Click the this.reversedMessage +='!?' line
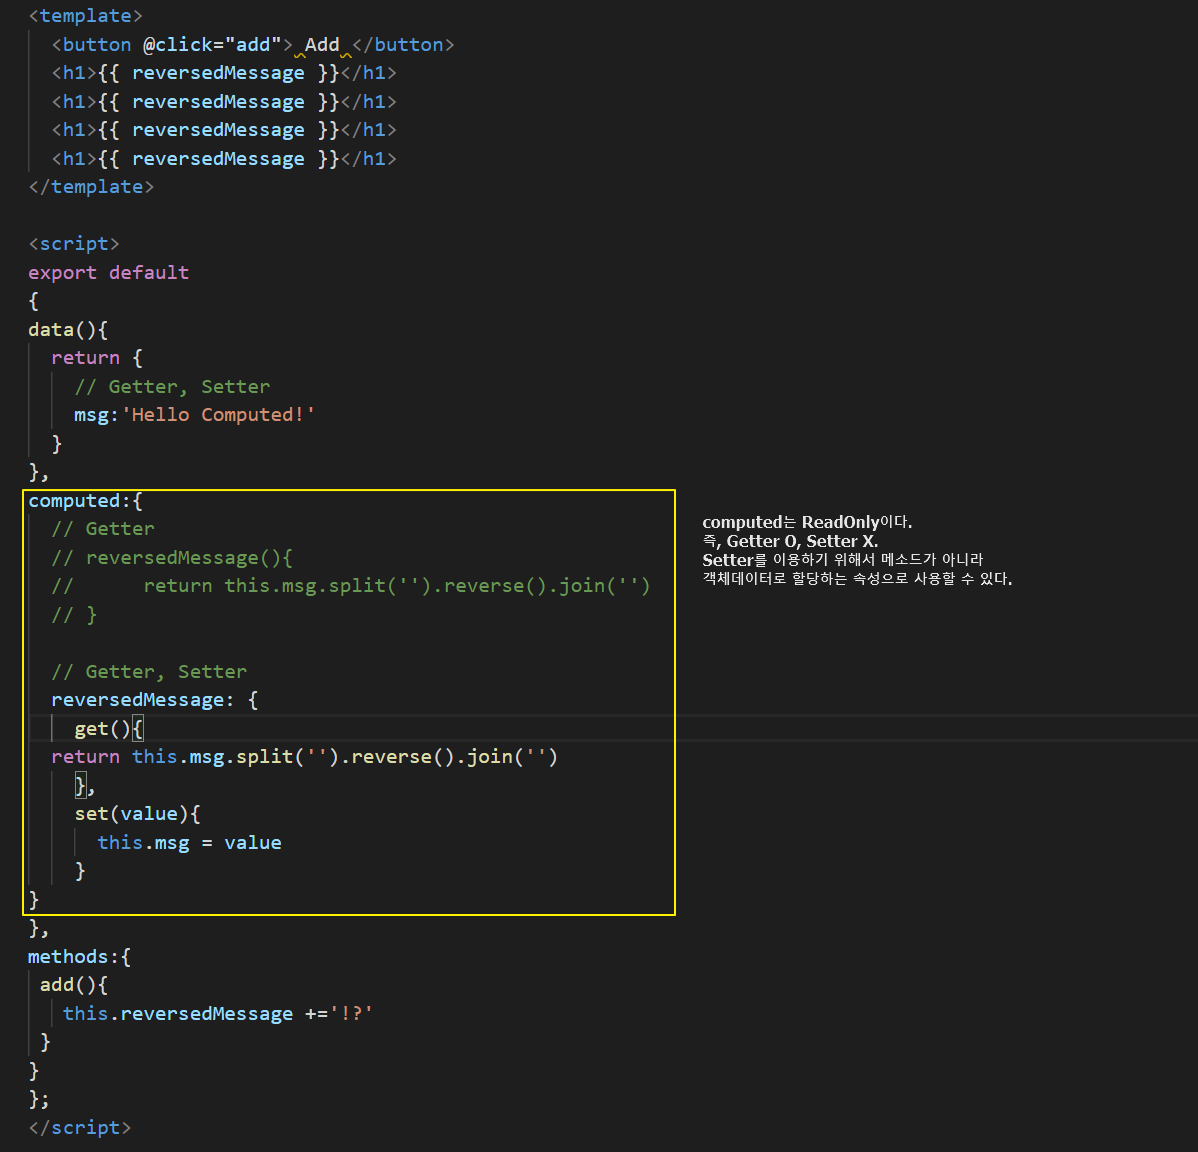1198x1152 pixels. (x=218, y=1014)
